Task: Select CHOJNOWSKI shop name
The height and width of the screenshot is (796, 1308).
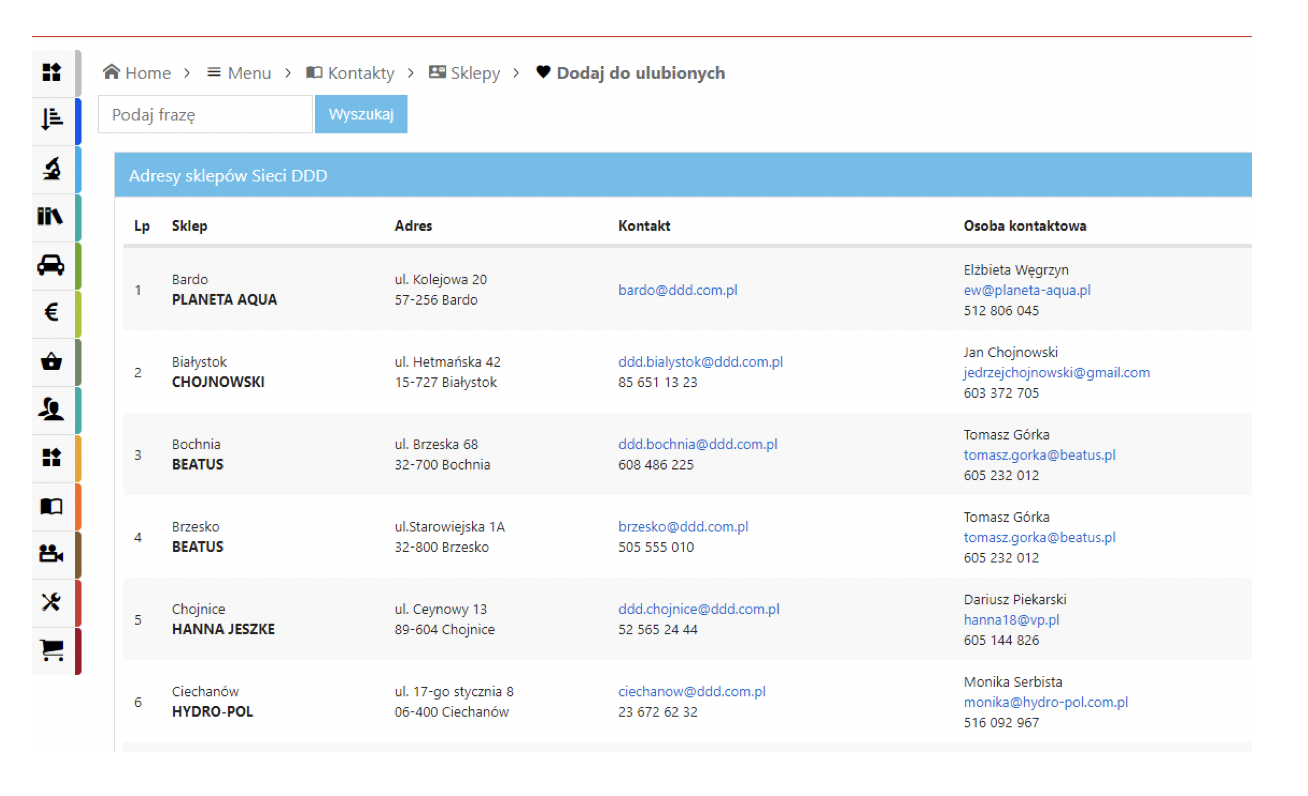Action: [218, 382]
